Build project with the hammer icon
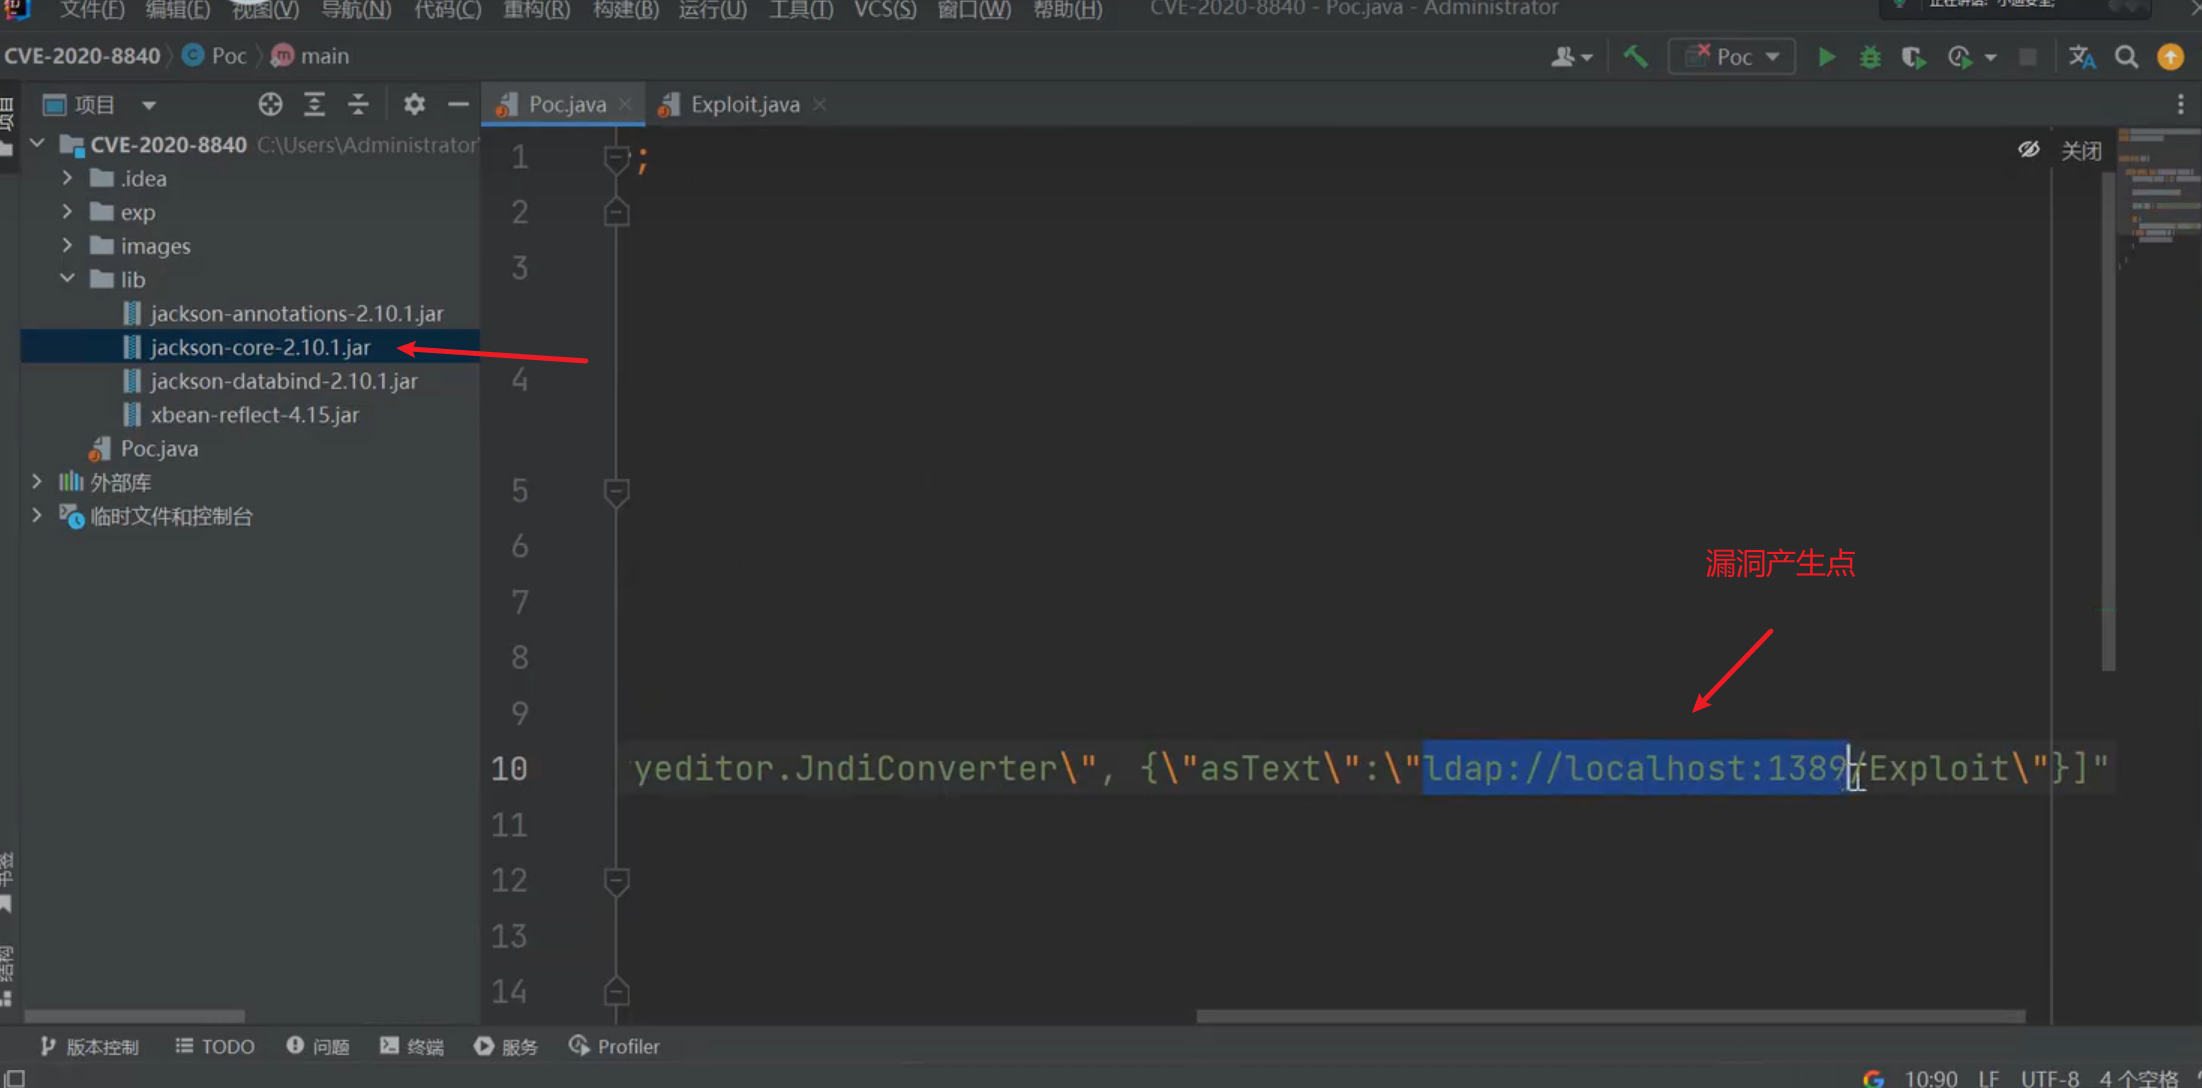Screen dimensions: 2202x1088 (x=1635, y=57)
